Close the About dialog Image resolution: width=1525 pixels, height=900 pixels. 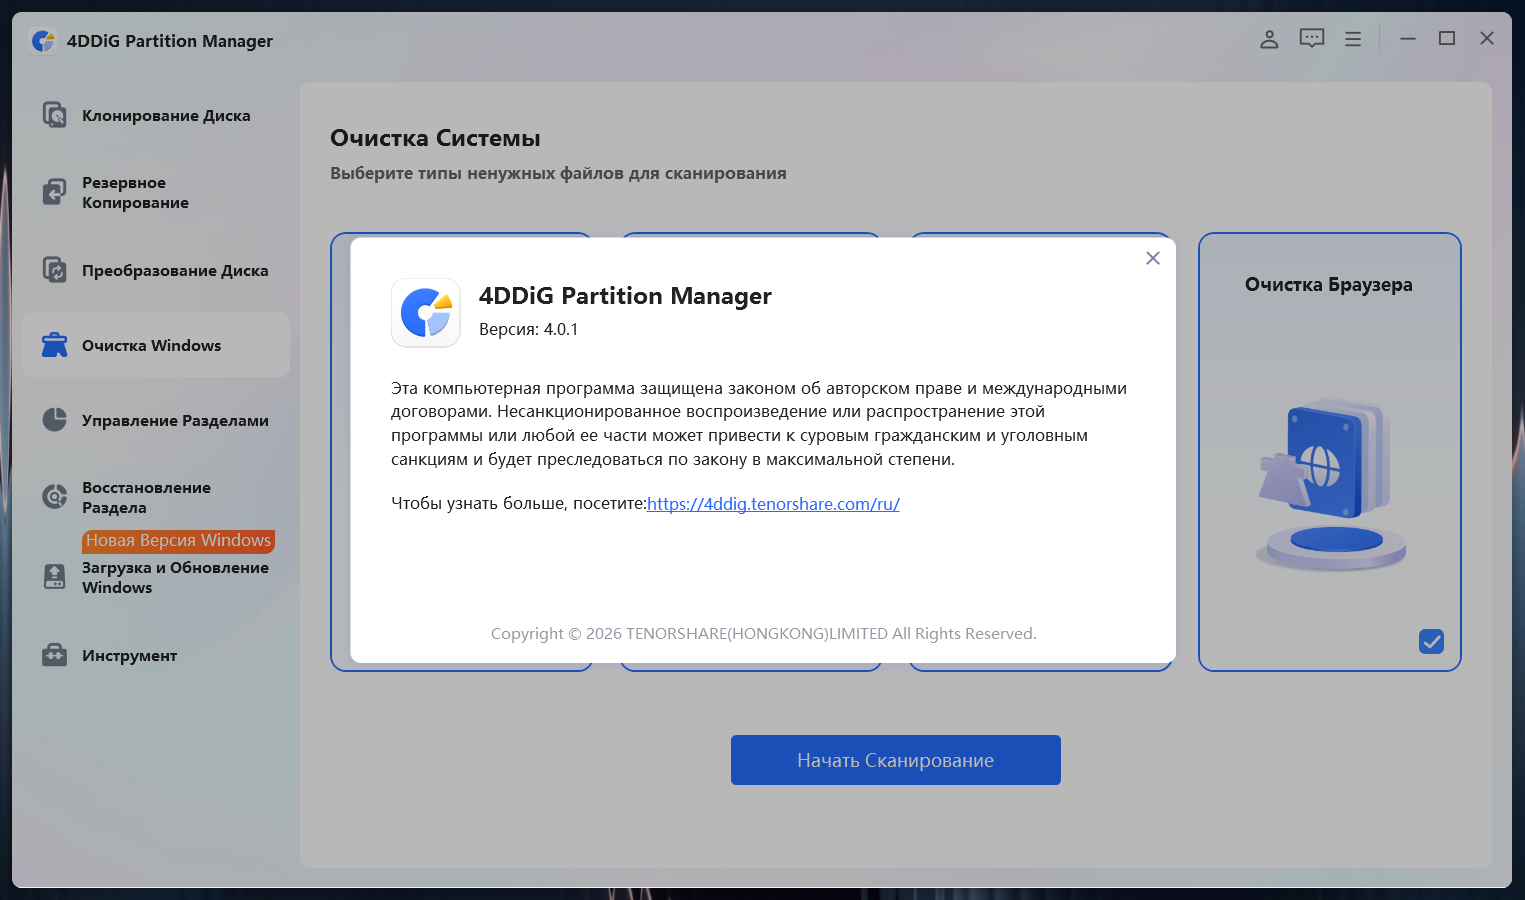1153,258
